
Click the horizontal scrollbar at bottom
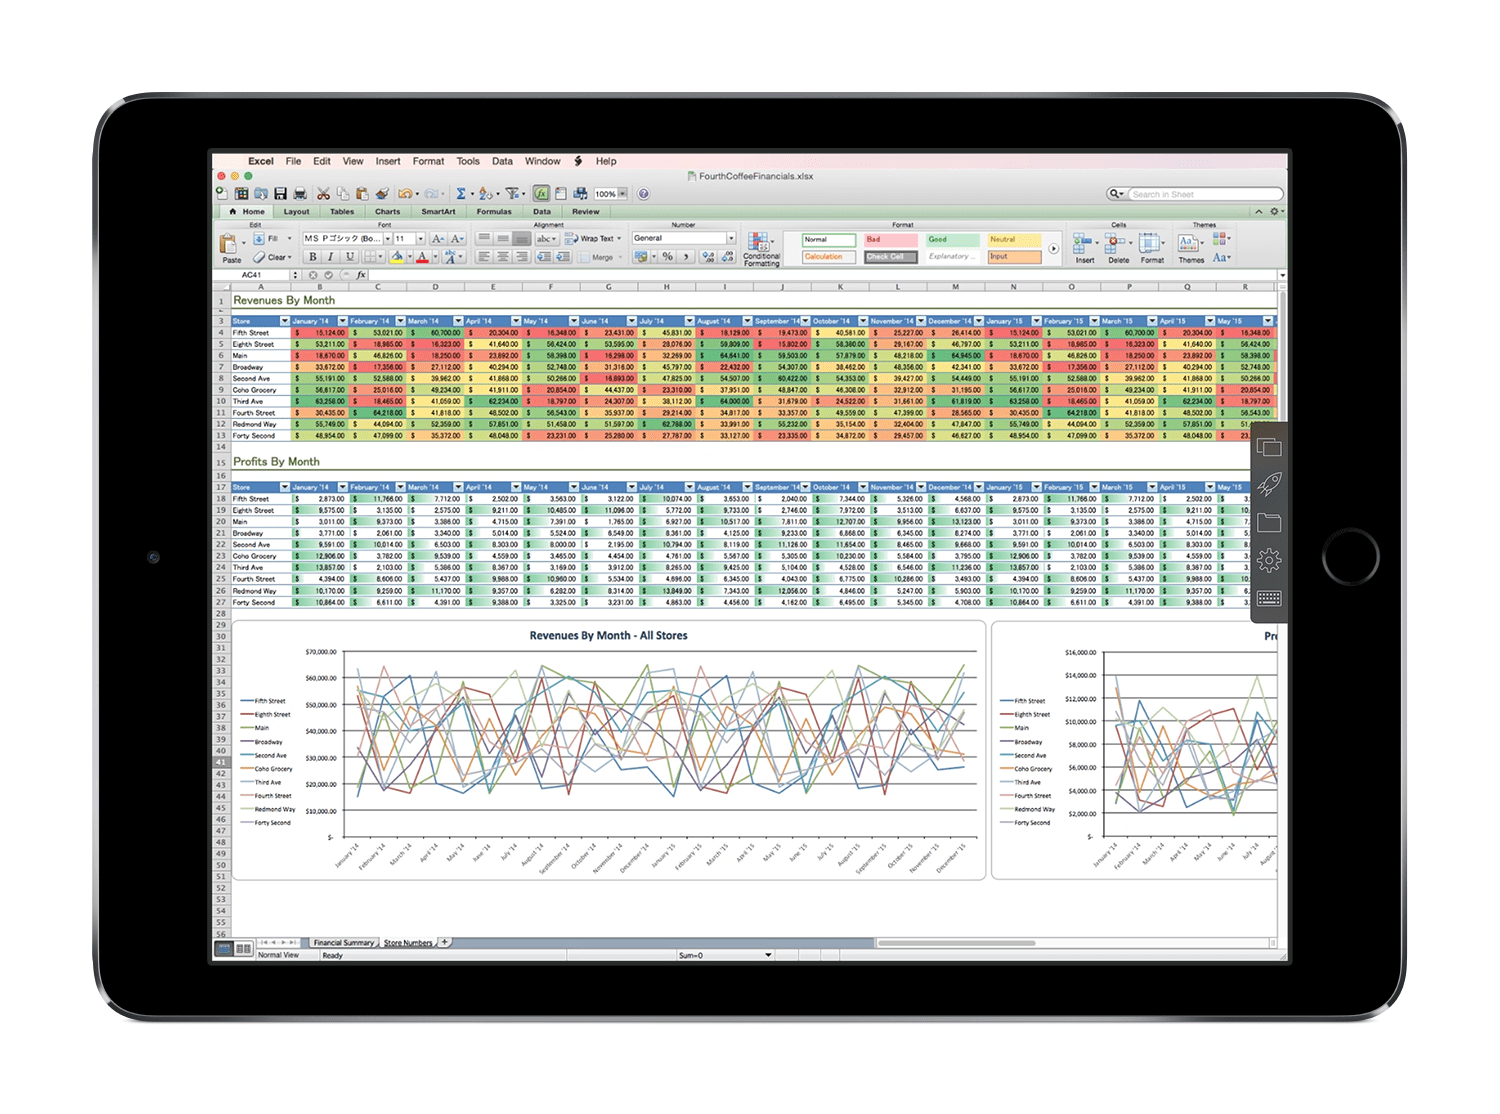[x=955, y=943]
